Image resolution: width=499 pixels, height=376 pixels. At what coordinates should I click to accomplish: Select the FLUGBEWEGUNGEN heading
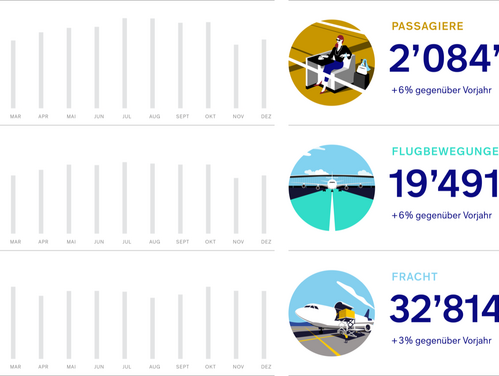pos(445,151)
